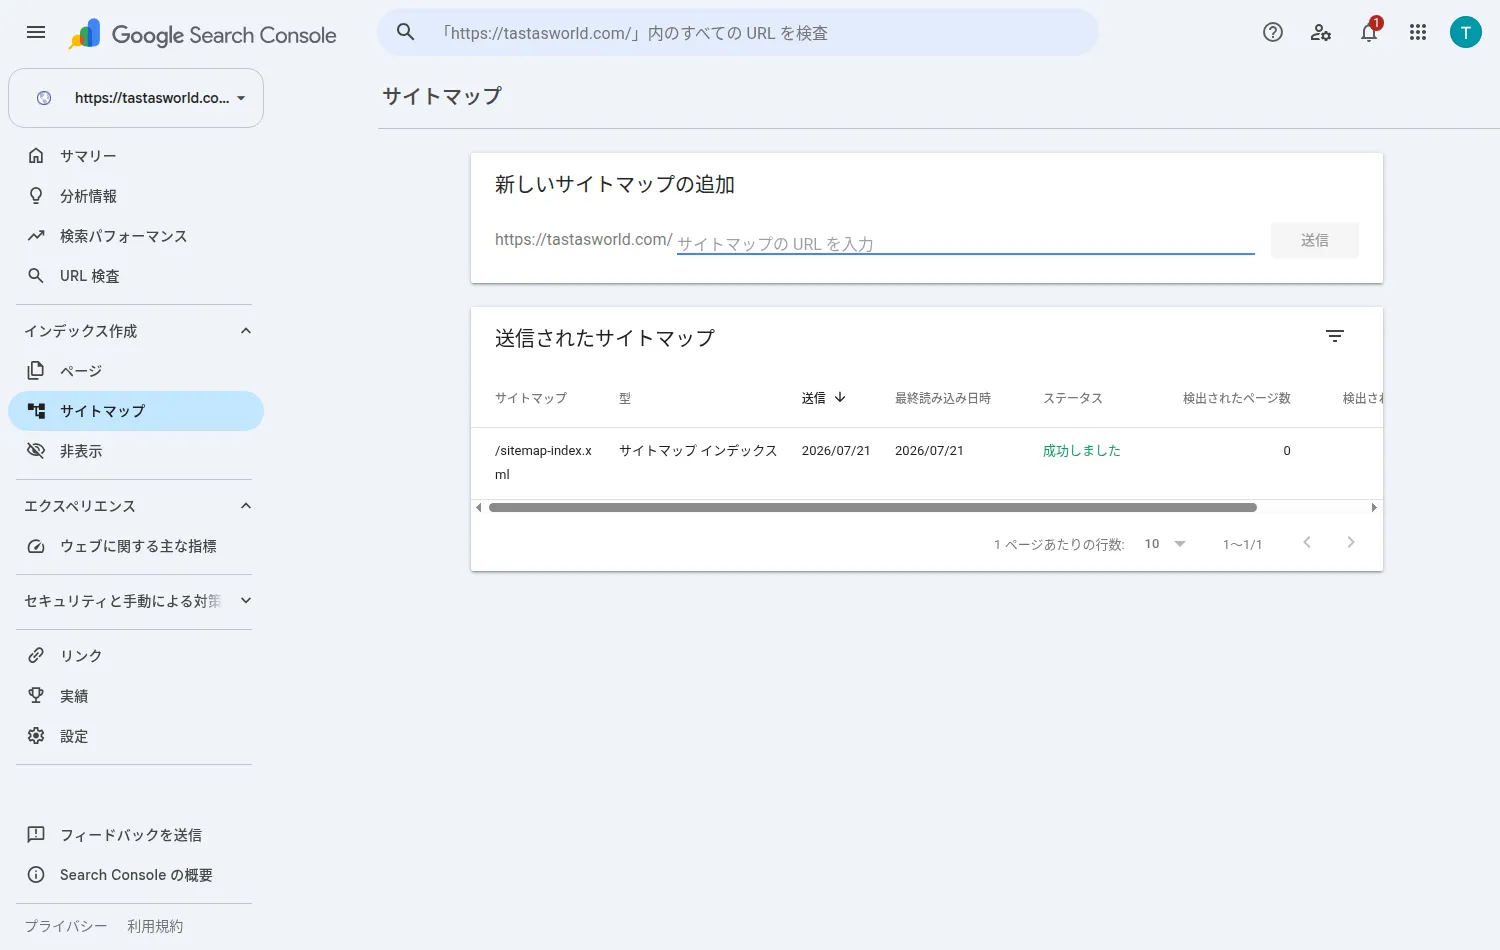Click the chain icon beside リンク
The image size is (1500, 950).
[x=36, y=656]
